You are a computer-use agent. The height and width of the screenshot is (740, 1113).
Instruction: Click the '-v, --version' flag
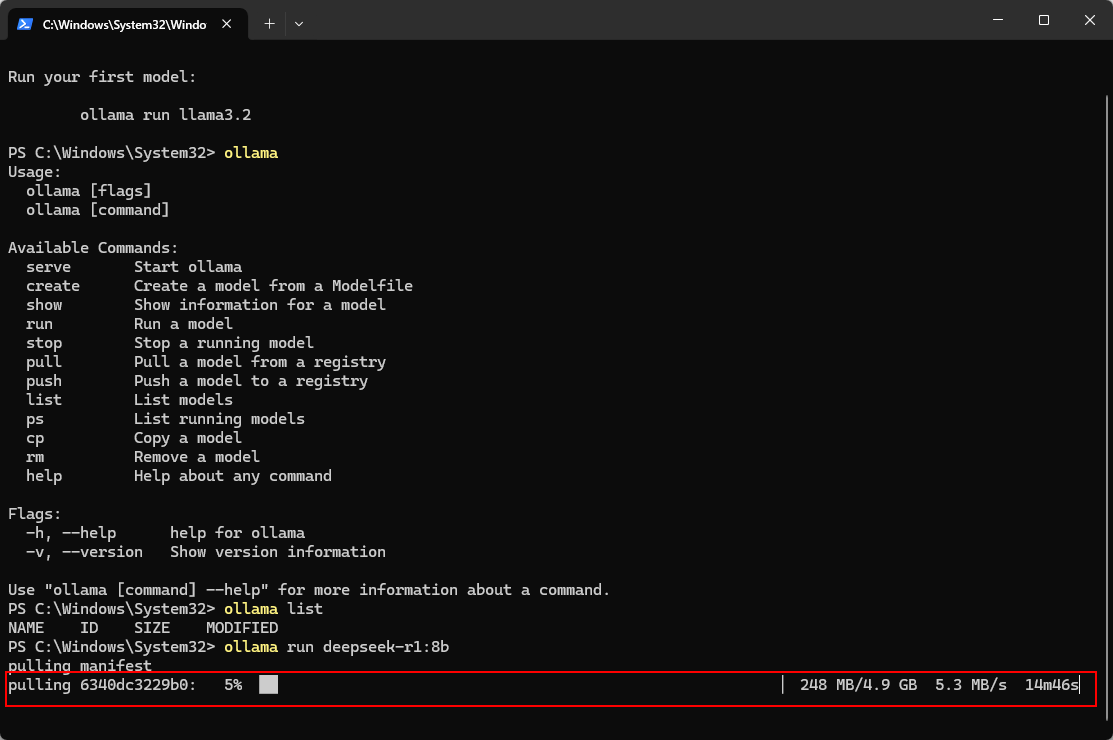click(84, 552)
